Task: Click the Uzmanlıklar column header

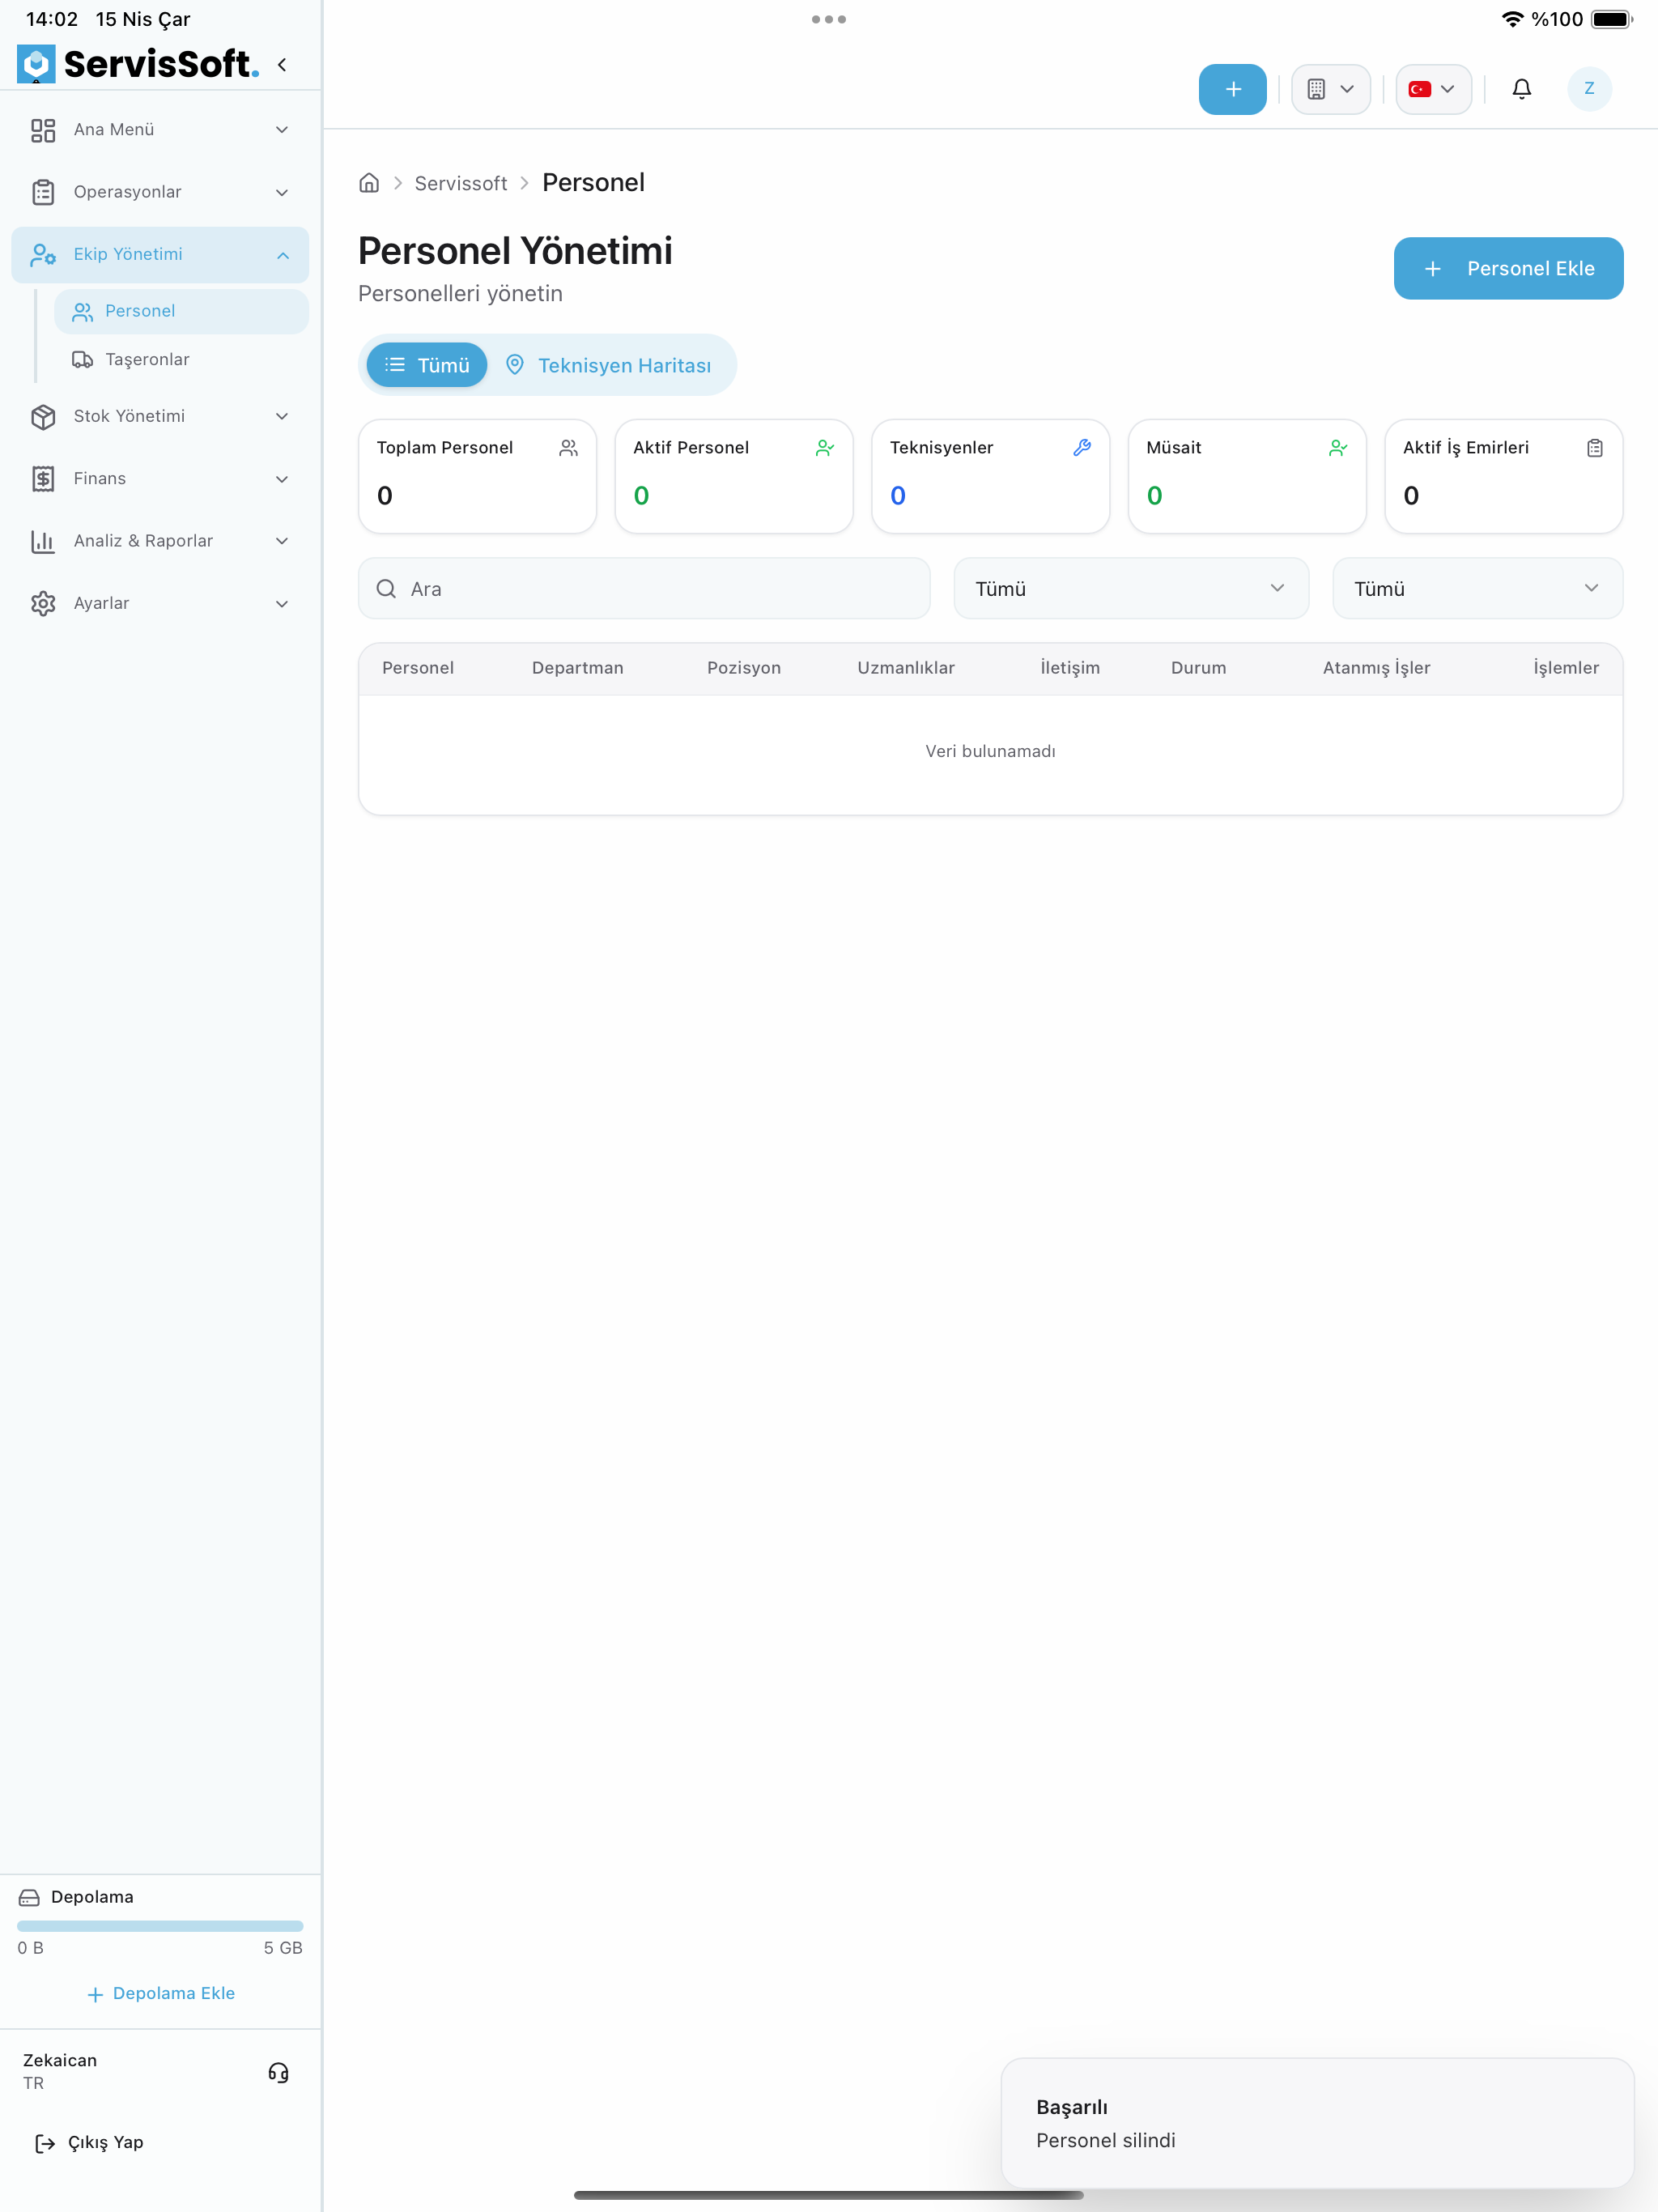Action: [906, 668]
